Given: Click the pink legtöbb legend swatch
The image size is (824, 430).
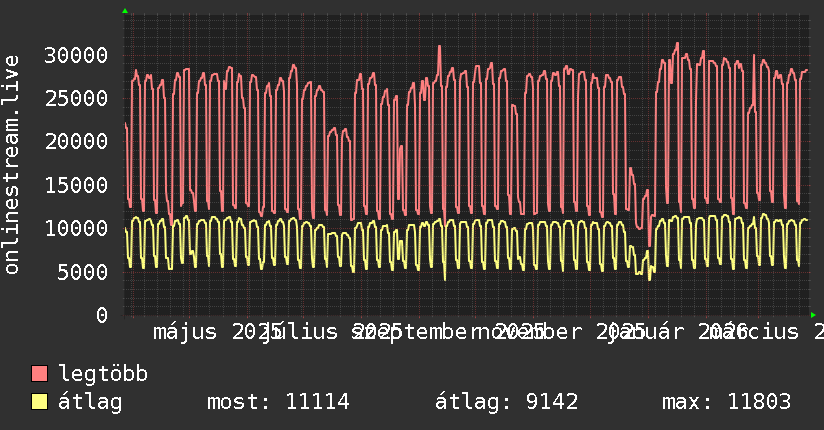Looking at the screenshot, I should click(x=39, y=374).
